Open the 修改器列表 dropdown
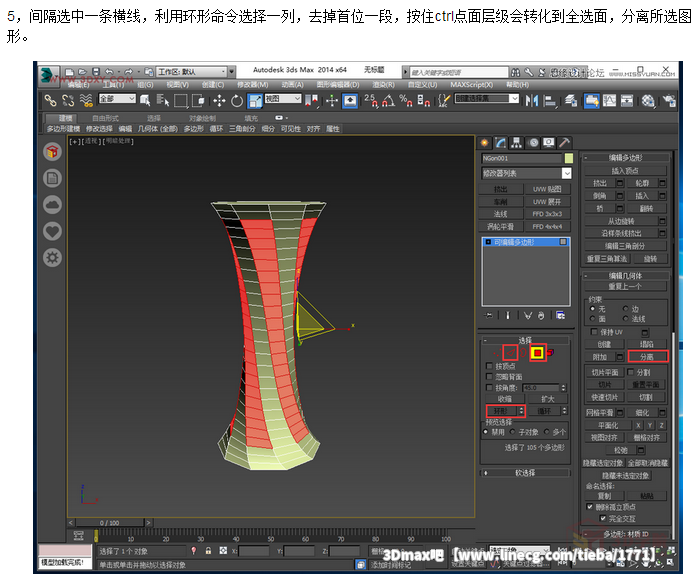This screenshot has height=574, width=695. pyautogui.click(x=526, y=173)
